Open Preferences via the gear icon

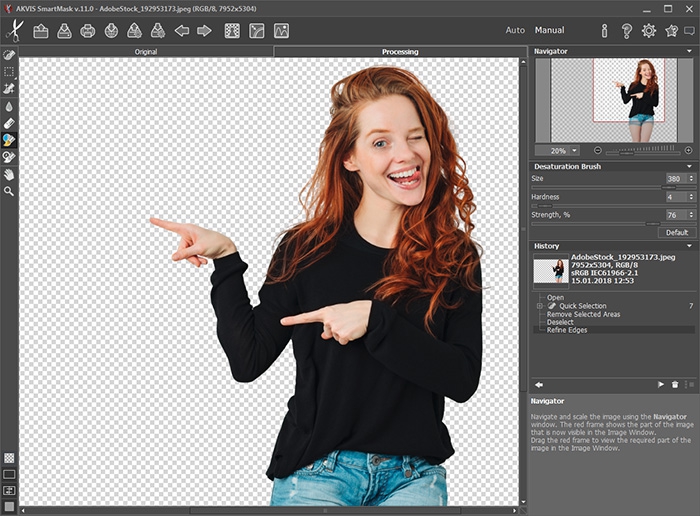[x=649, y=31]
